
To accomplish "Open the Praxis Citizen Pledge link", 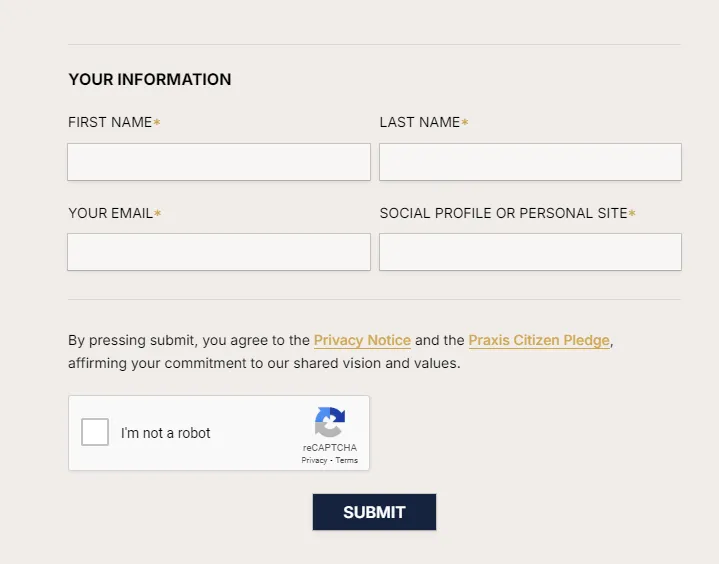I will coord(539,340).
